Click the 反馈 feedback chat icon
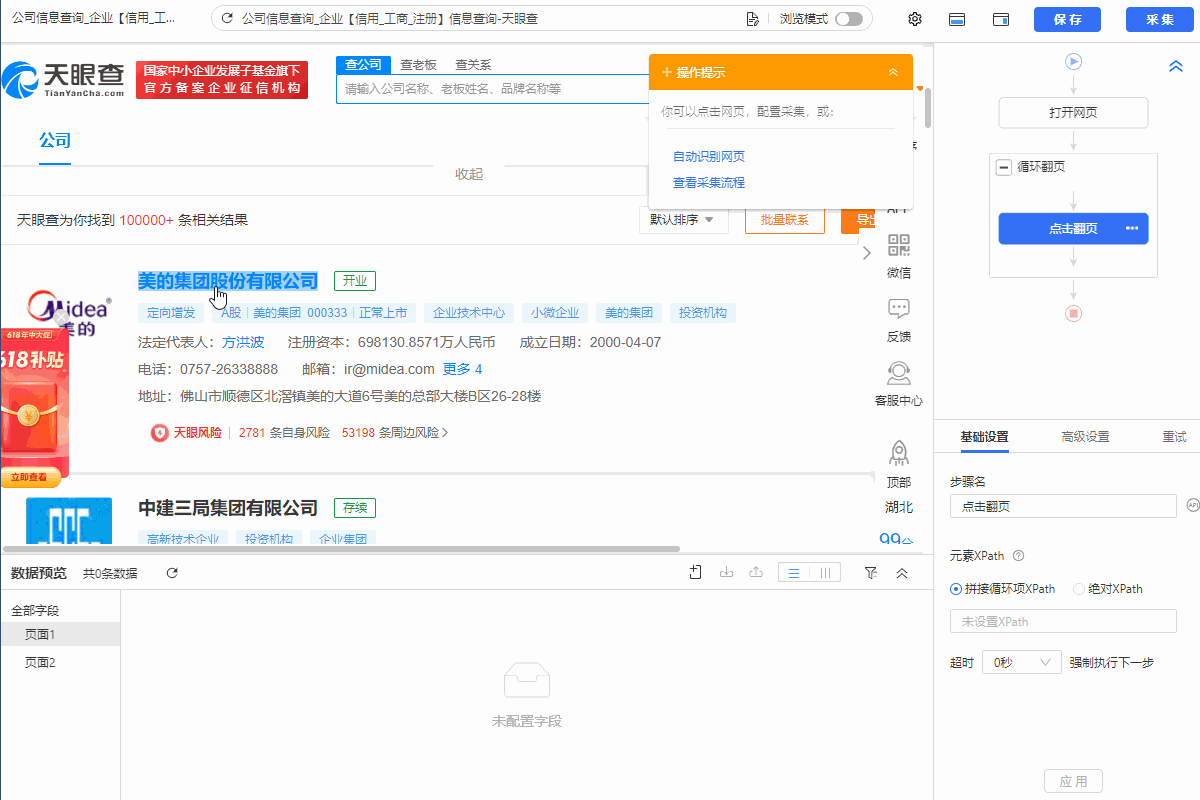Screen dimensions: 1200x800 [899, 309]
